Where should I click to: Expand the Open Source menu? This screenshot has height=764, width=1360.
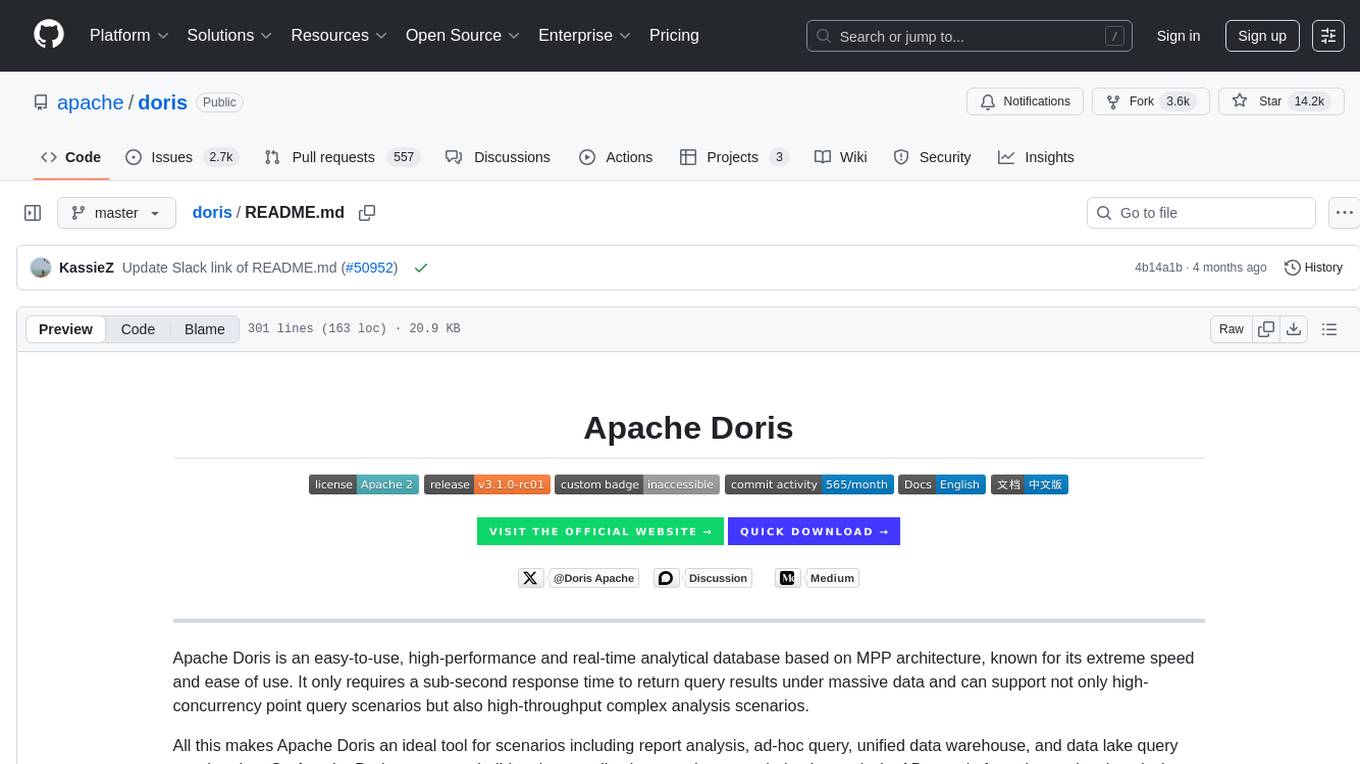[463, 35]
